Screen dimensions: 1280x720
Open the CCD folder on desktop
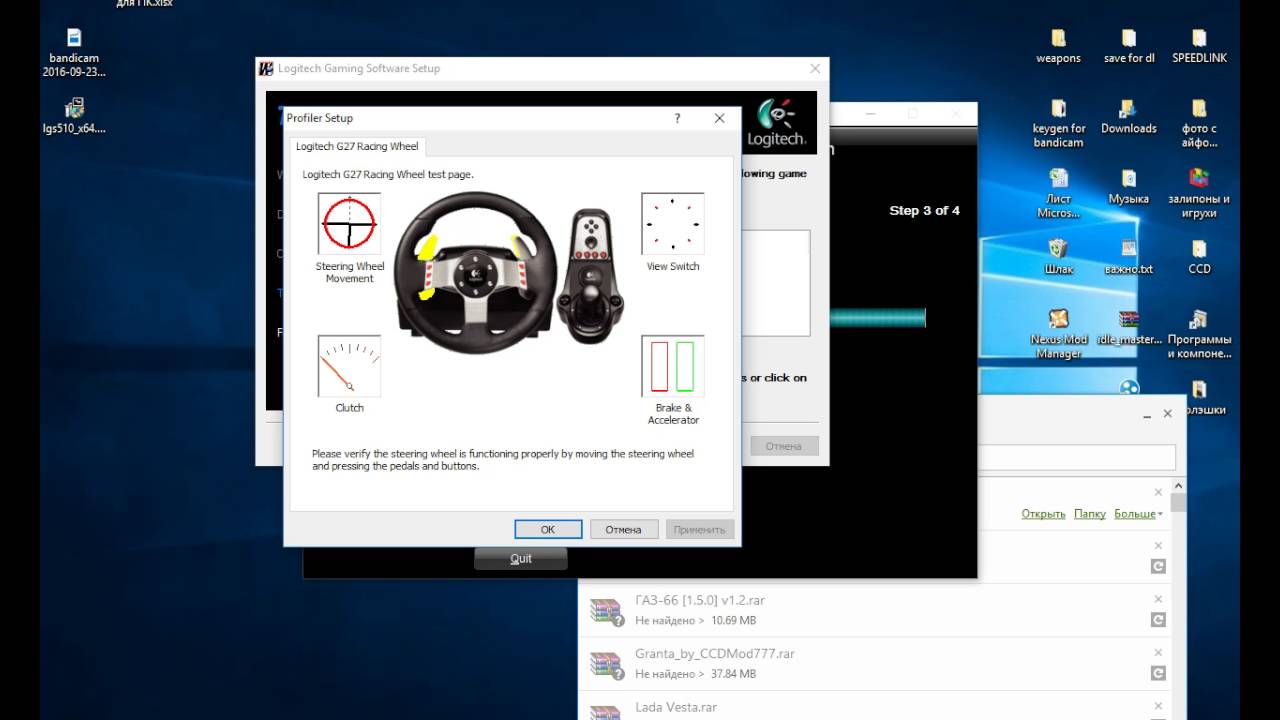coord(1199,256)
